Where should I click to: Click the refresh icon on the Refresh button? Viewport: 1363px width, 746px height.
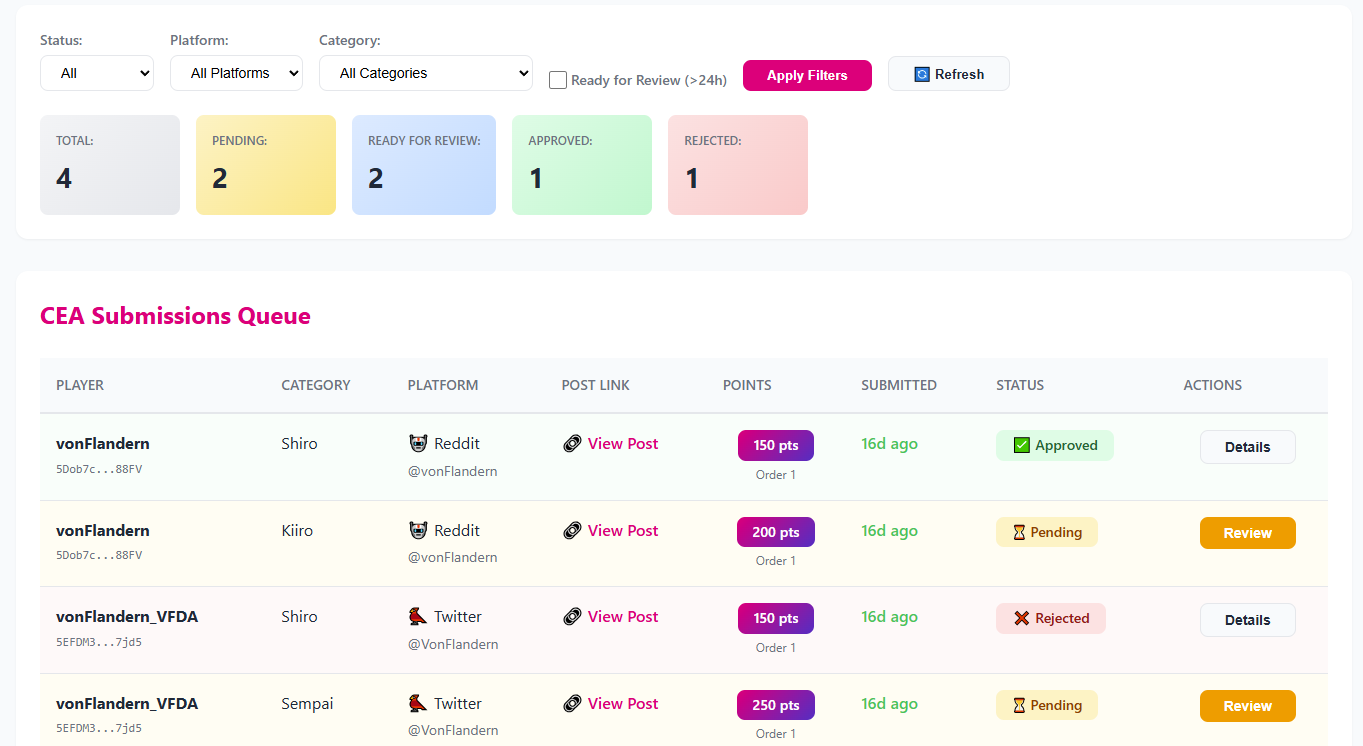(921, 73)
